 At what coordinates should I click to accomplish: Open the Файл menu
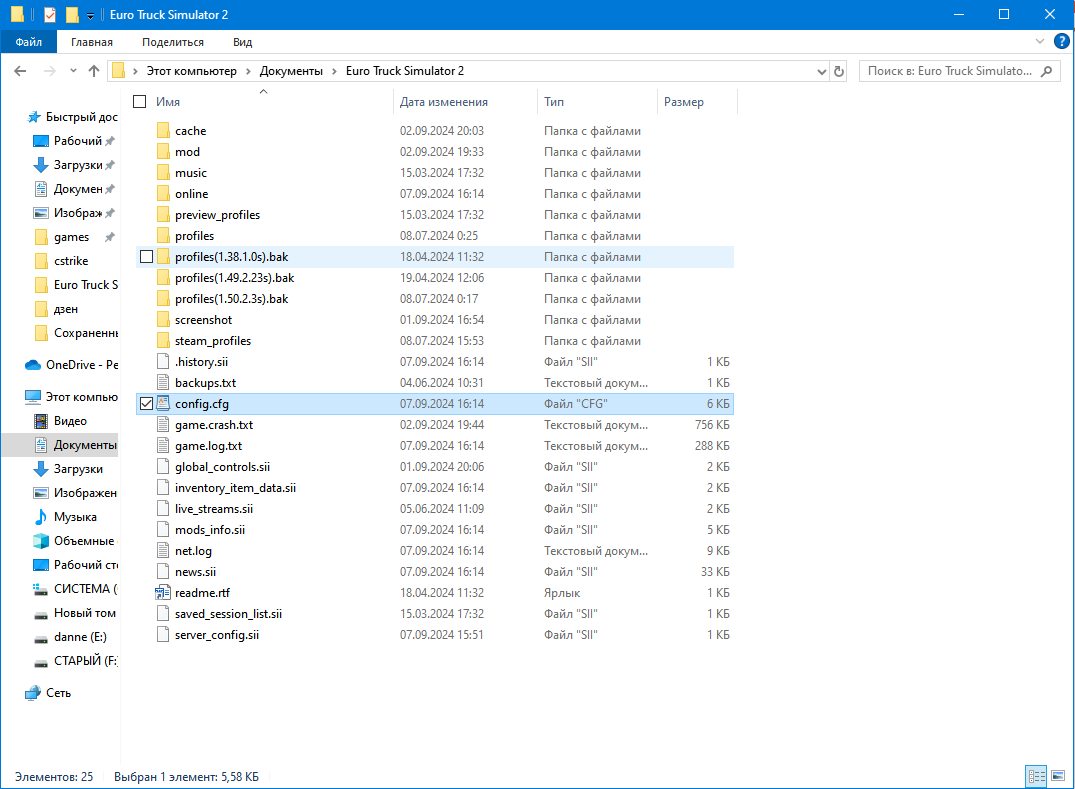[29, 42]
